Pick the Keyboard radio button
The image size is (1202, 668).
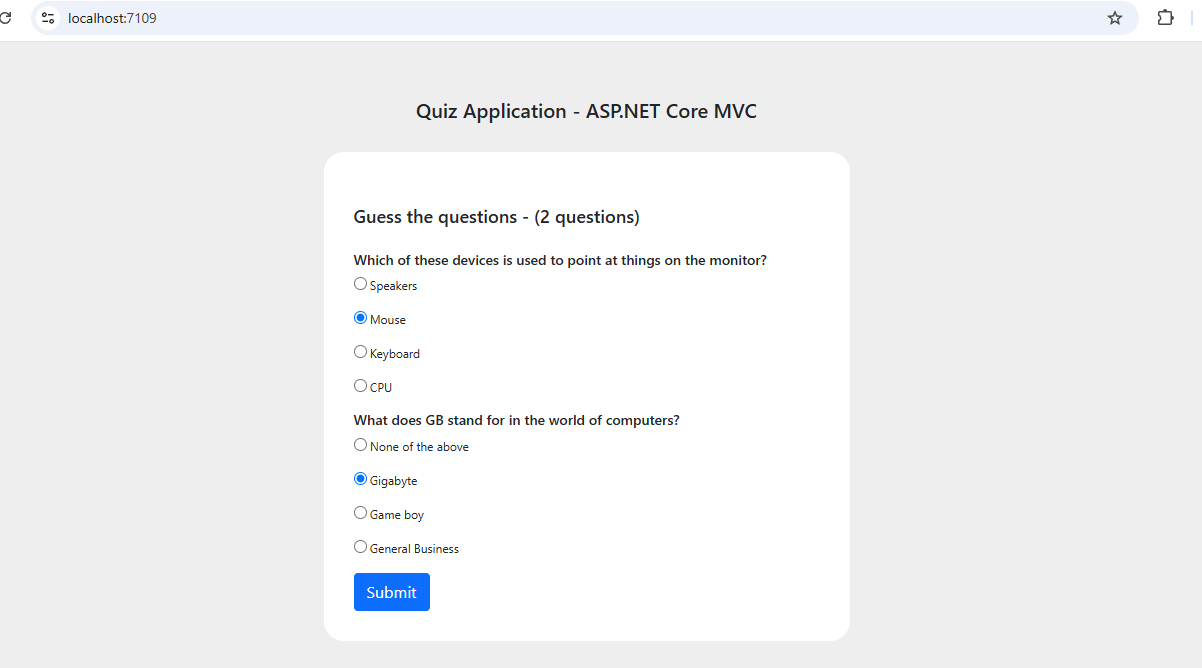pos(361,352)
